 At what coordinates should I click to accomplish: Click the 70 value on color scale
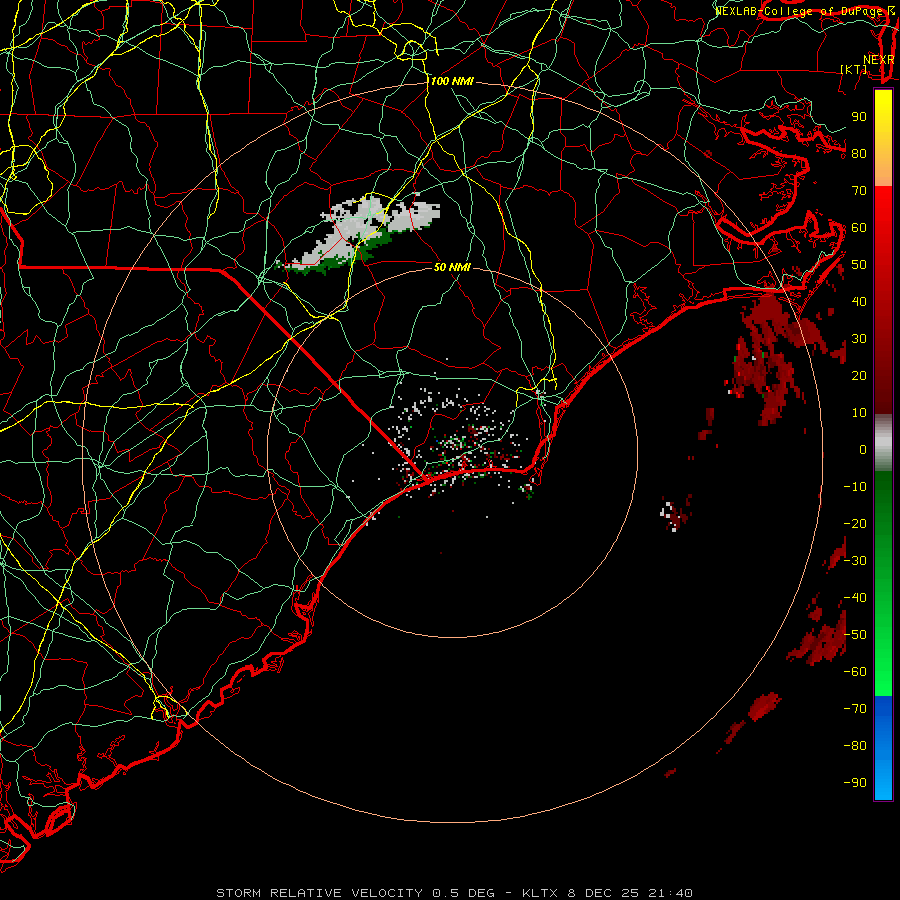point(859,191)
